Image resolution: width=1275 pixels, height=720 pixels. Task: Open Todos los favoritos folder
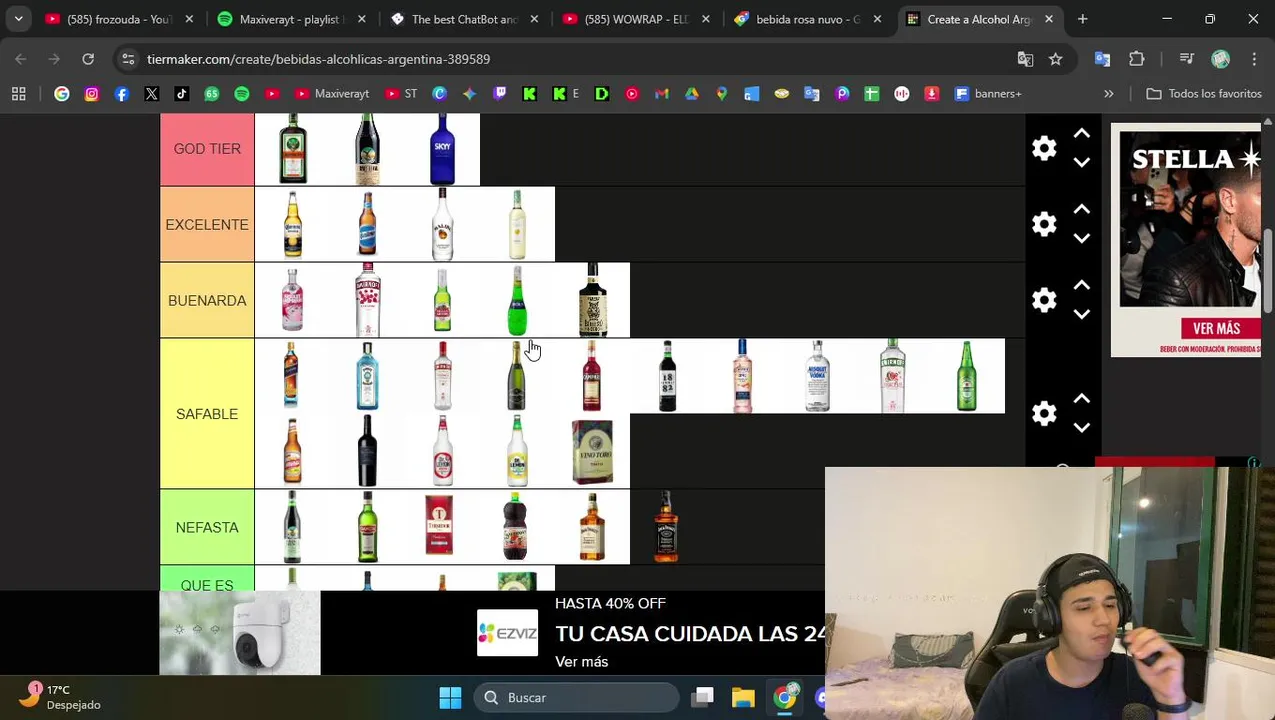pyautogui.click(x=1204, y=93)
